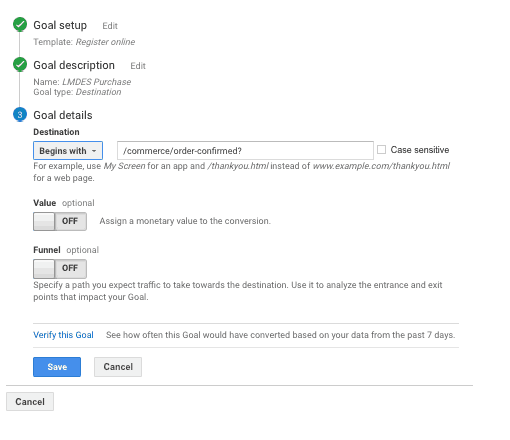Click the bottom-most Cancel button
The width and height of the screenshot is (510, 440).
coord(30,401)
